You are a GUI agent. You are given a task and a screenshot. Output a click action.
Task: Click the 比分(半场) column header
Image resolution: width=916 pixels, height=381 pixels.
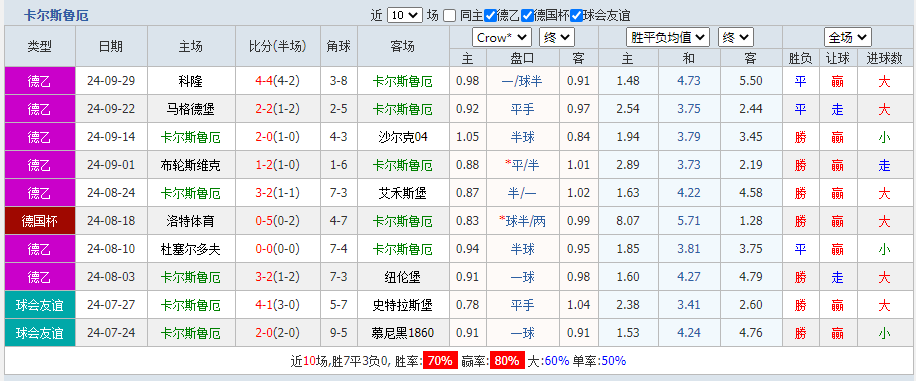point(277,46)
